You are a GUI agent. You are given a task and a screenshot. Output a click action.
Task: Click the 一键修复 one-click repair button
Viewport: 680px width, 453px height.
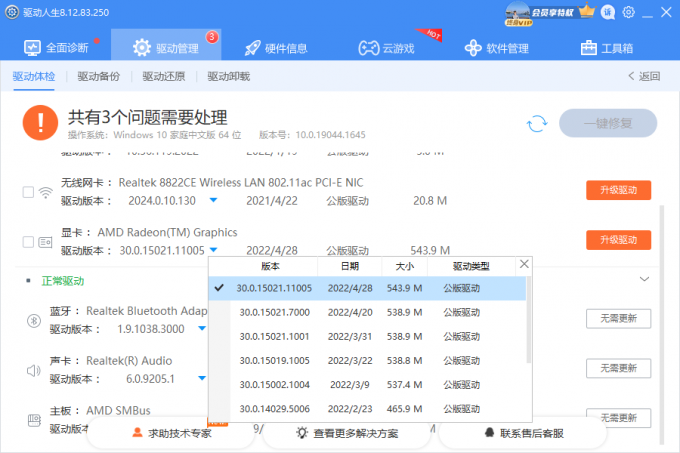click(x=608, y=124)
